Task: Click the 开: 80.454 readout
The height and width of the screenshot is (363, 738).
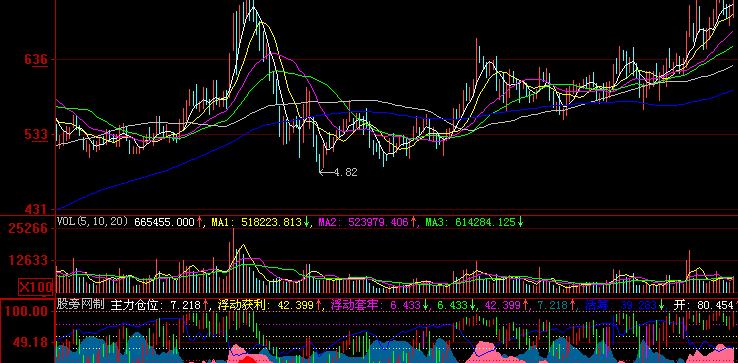Action: 705,305
